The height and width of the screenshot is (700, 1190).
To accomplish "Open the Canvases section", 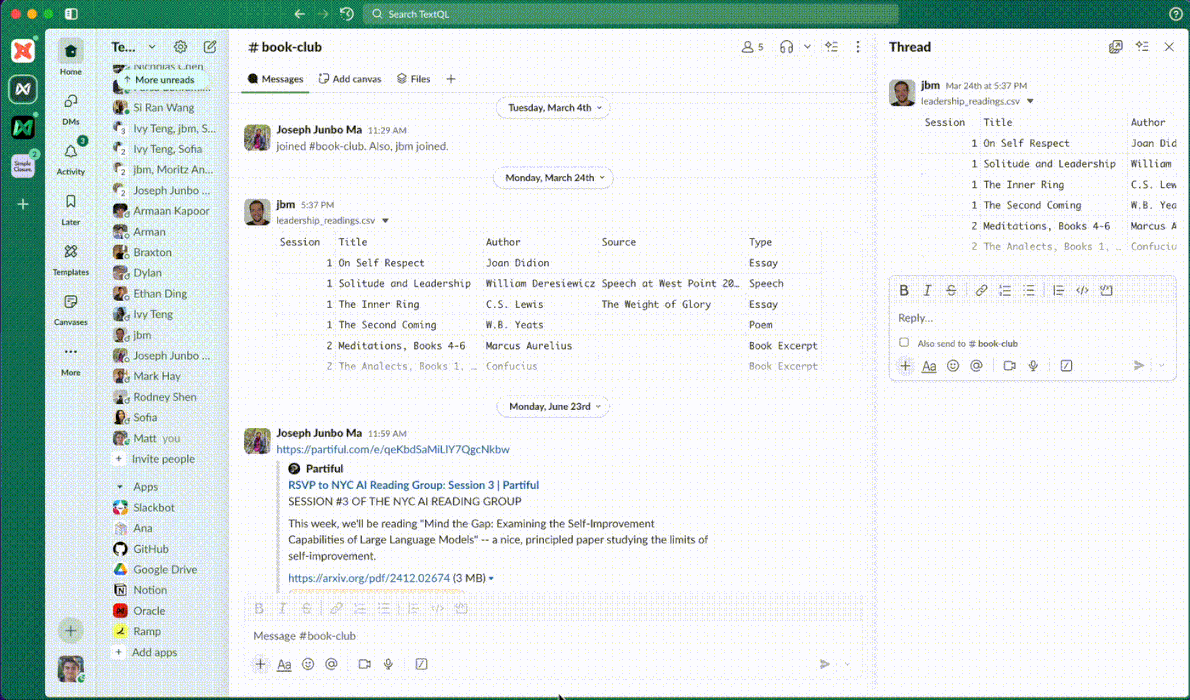I will (70, 308).
